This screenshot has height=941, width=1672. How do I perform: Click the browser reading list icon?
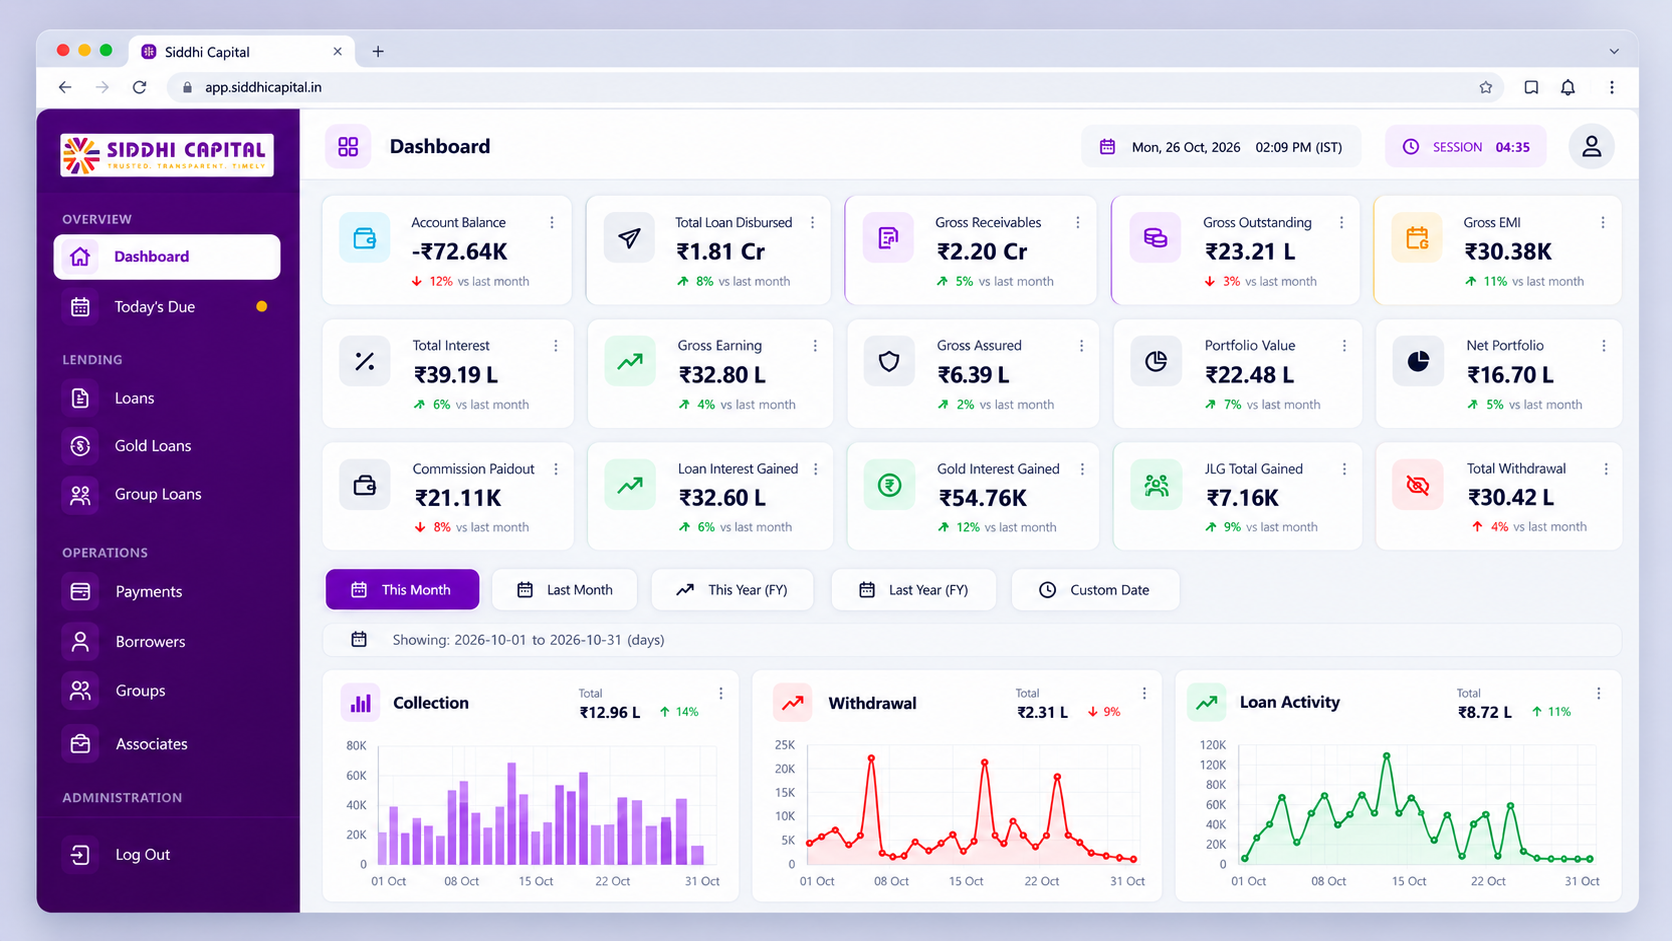pyautogui.click(x=1531, y=87)
